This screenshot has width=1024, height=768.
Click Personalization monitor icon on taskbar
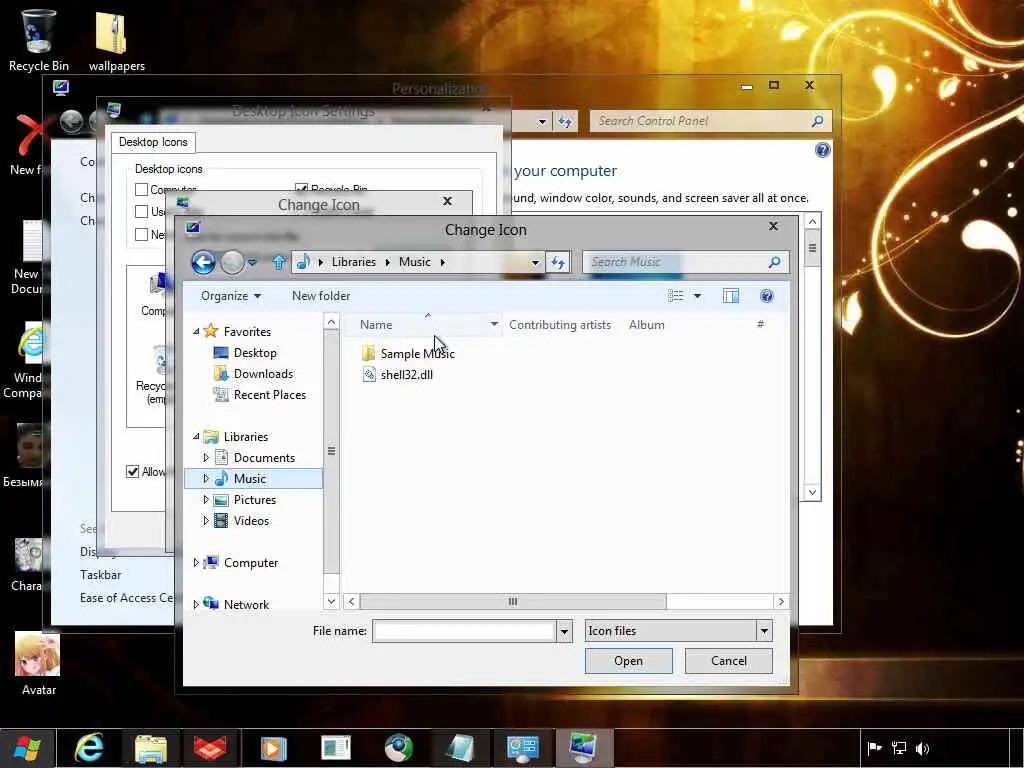[583, 748]
